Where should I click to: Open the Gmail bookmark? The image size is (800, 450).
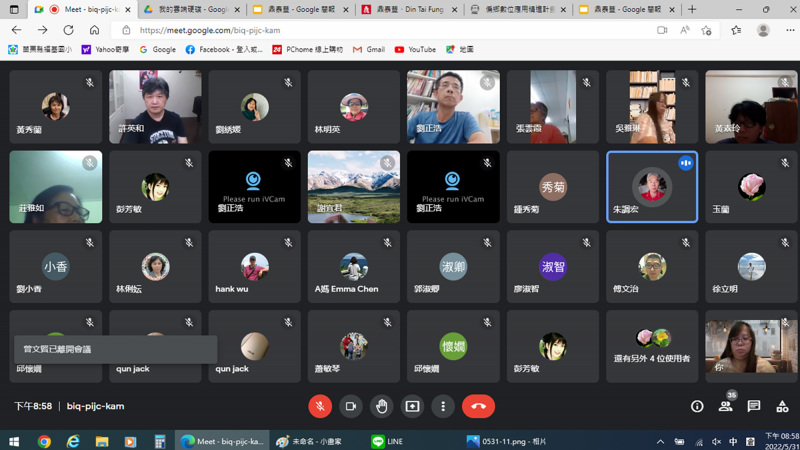coord(369,49)
